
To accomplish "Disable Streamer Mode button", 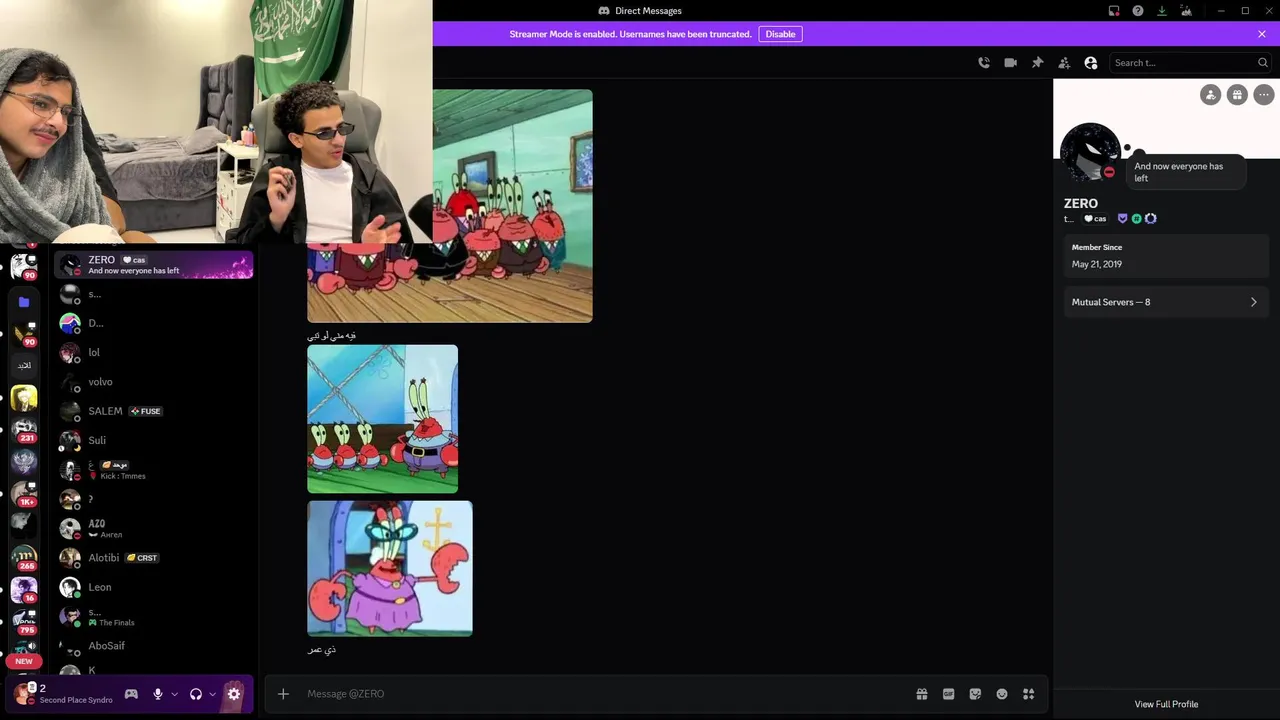I will point(780,34).
